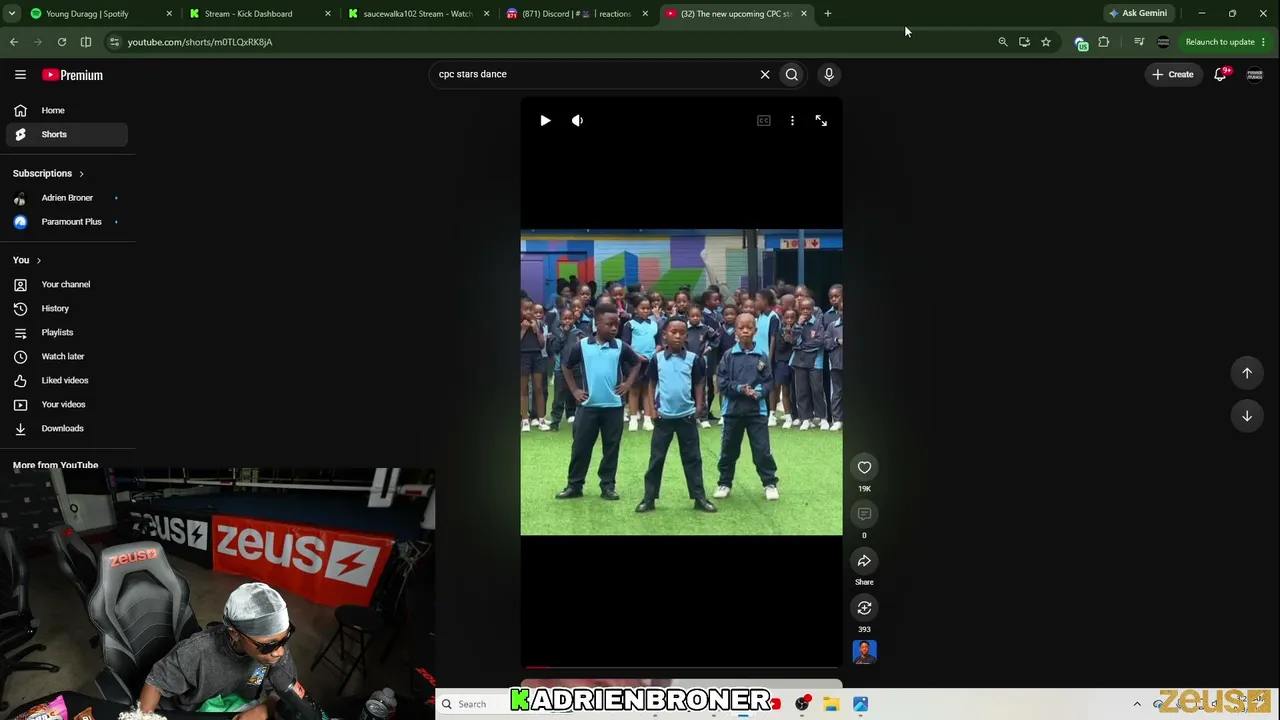Enter fullscreen on the Short
Viewport: 1280px width, 720px height.
[x=821, y=120]
